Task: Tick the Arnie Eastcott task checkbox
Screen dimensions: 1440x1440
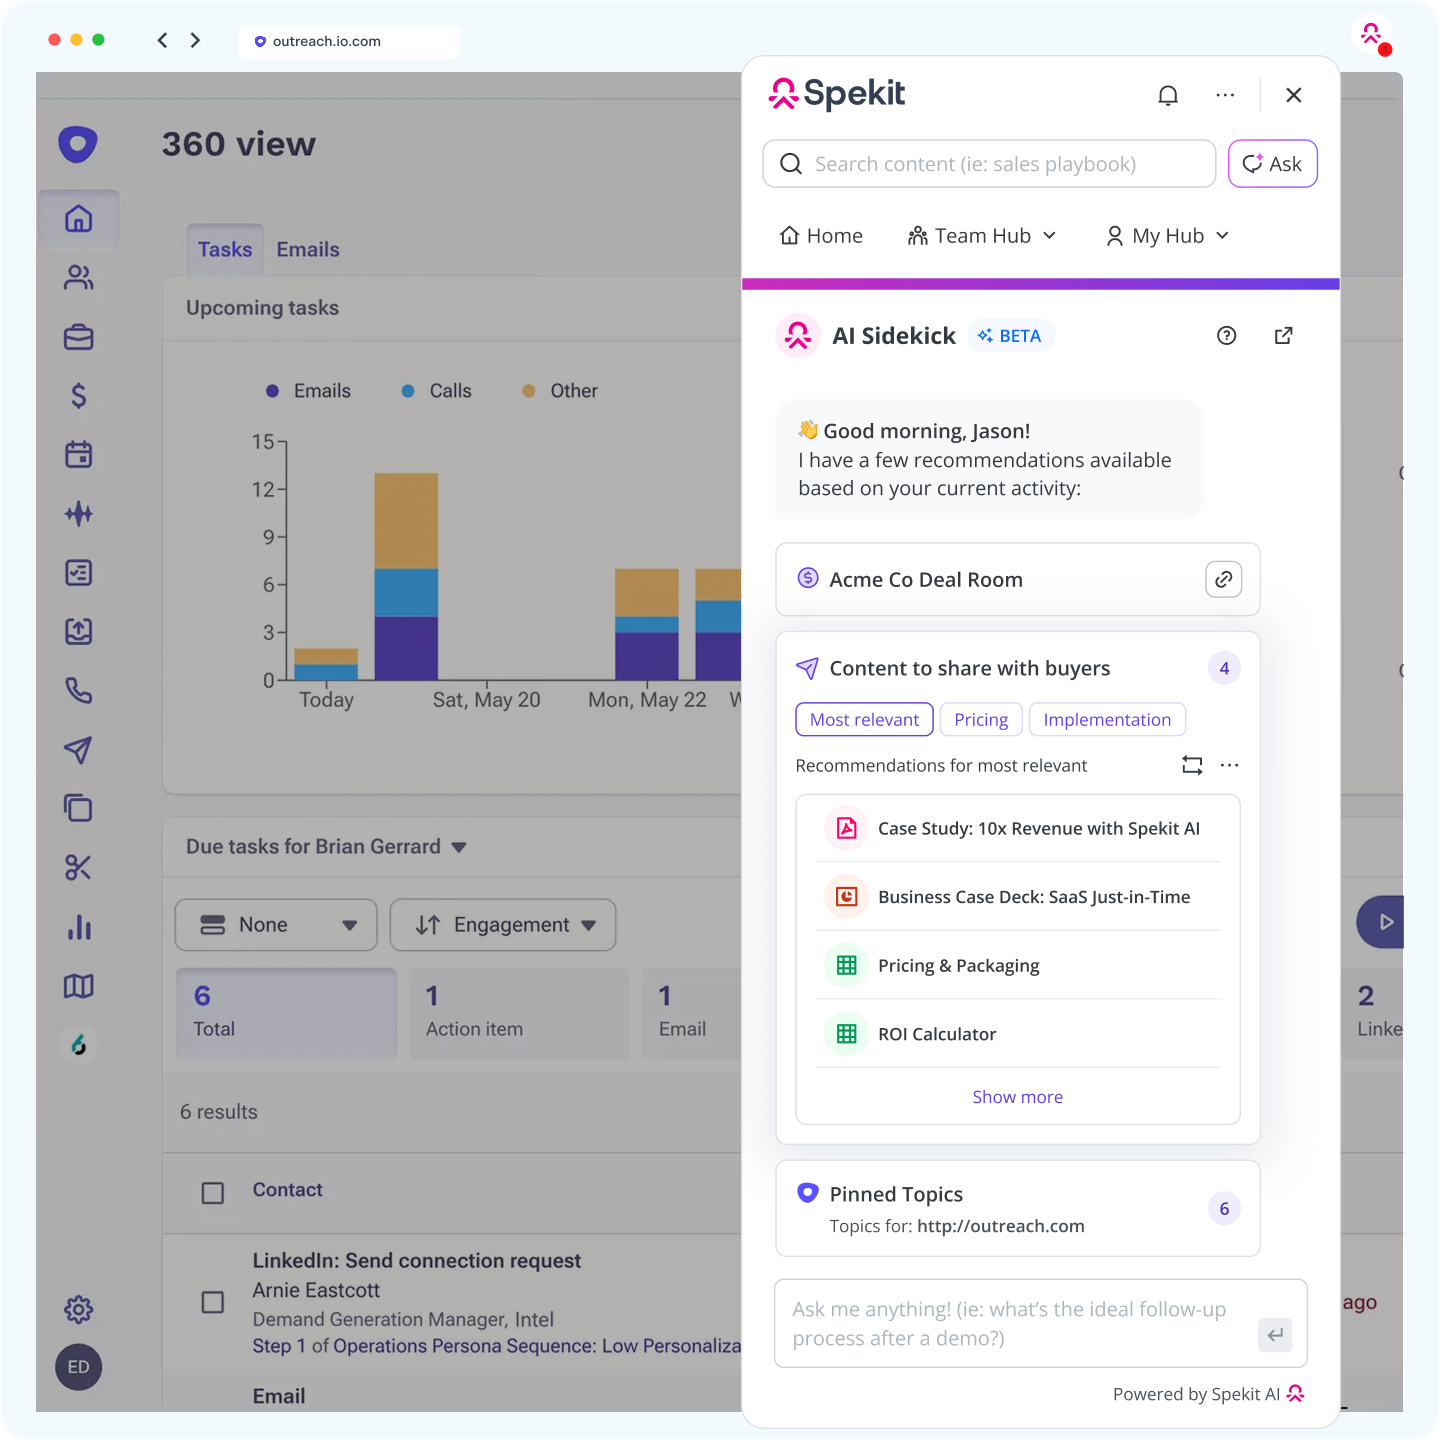Action: click(213, 1302)
